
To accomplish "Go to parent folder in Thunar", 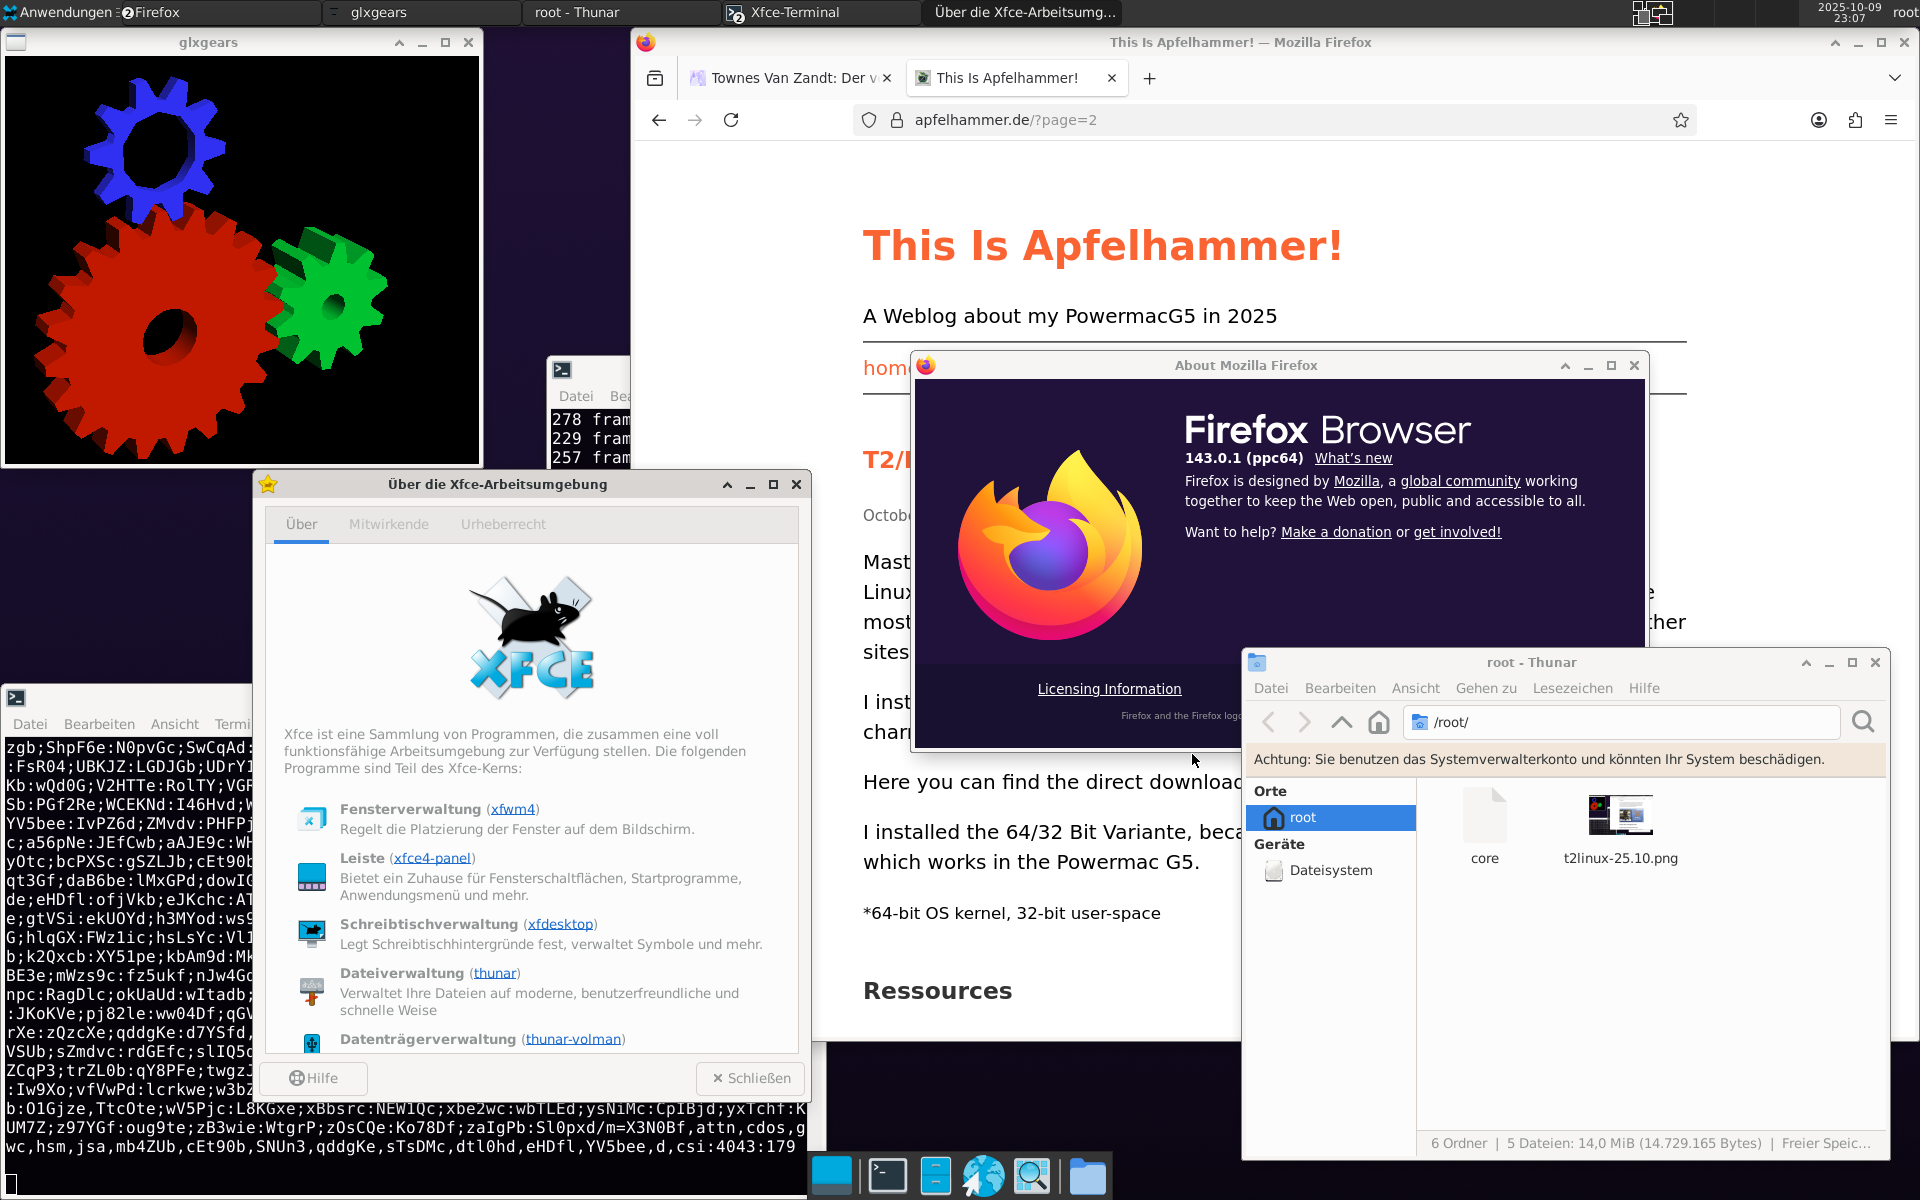I will click(1341, 722).
